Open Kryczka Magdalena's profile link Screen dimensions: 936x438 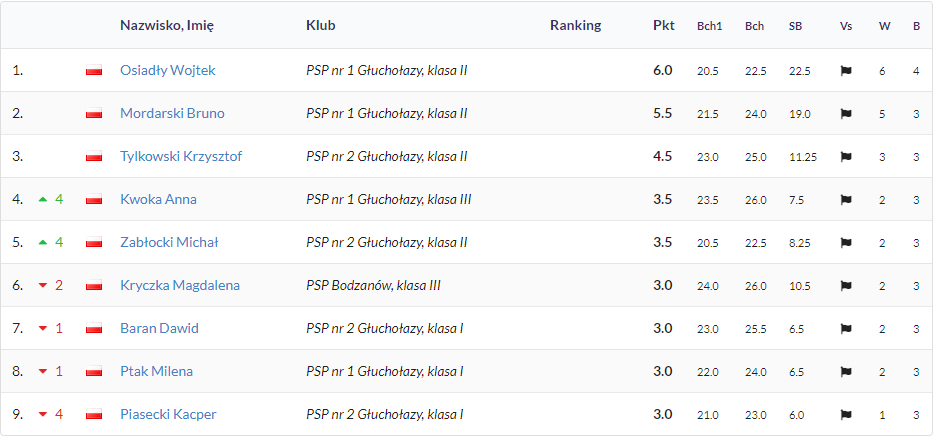click(x=180, y=285)
